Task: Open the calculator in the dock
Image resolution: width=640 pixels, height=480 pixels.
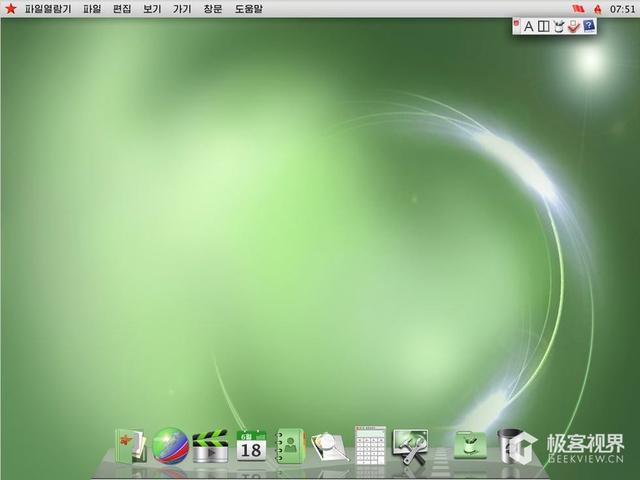Action: pyautogui.click(x=370, y=445)
